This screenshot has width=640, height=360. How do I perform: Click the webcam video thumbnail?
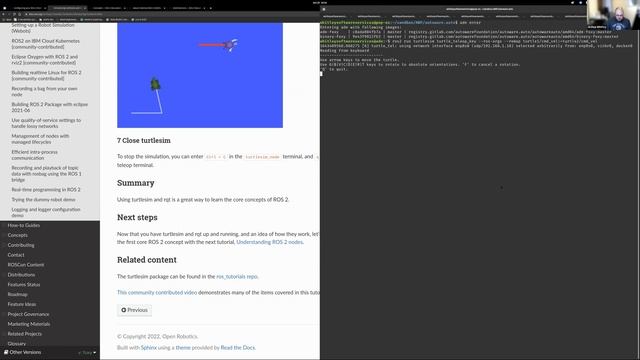click(613, 15)
